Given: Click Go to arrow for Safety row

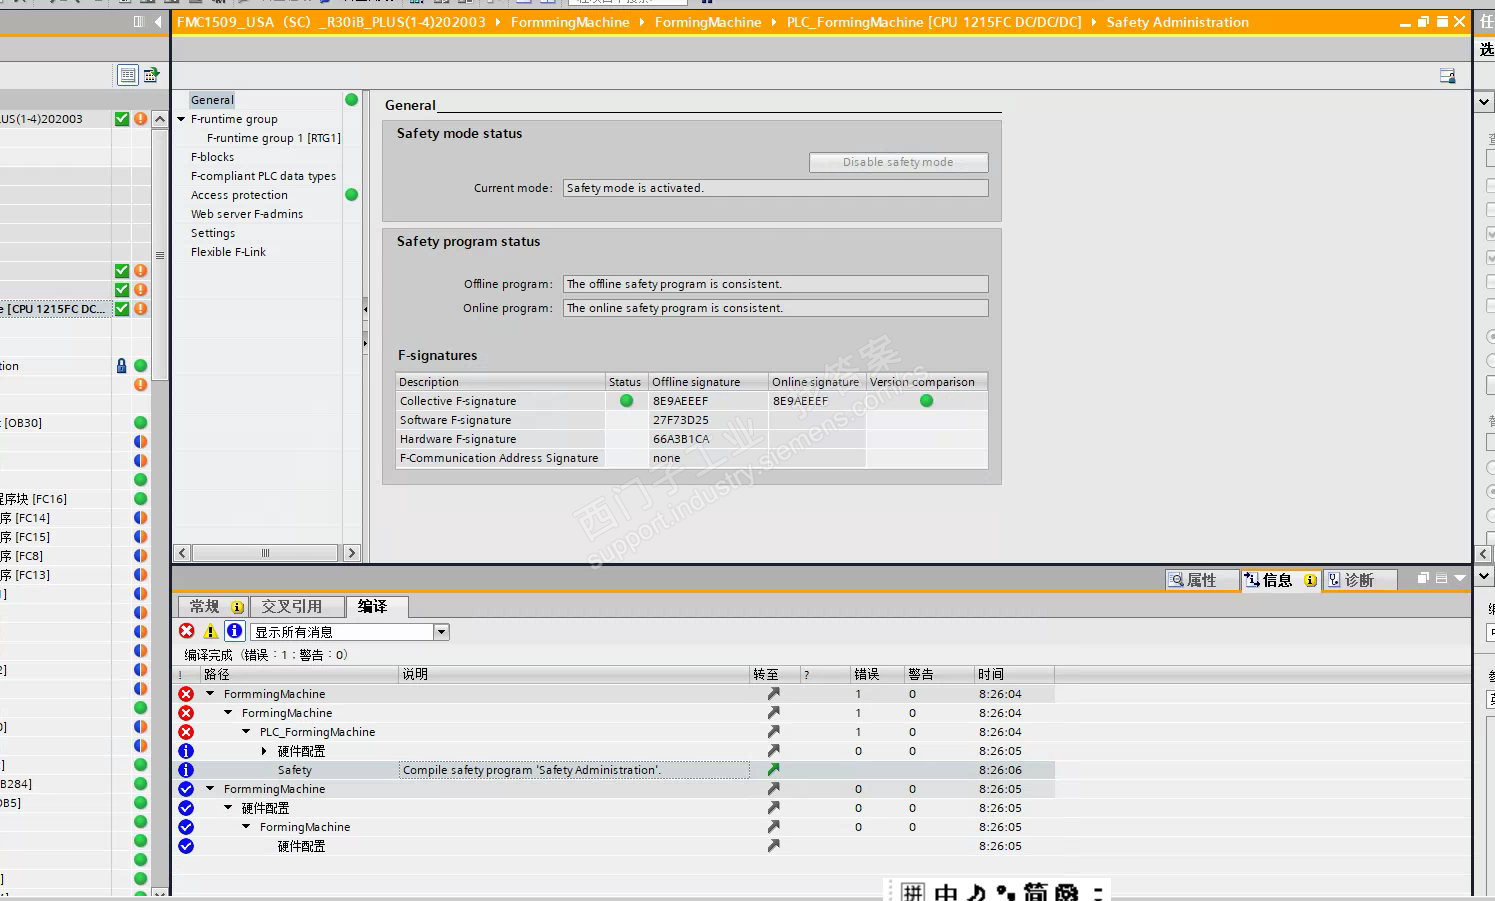Looking at the screenshot, I should pyautogui.click(x=773, y=770).
